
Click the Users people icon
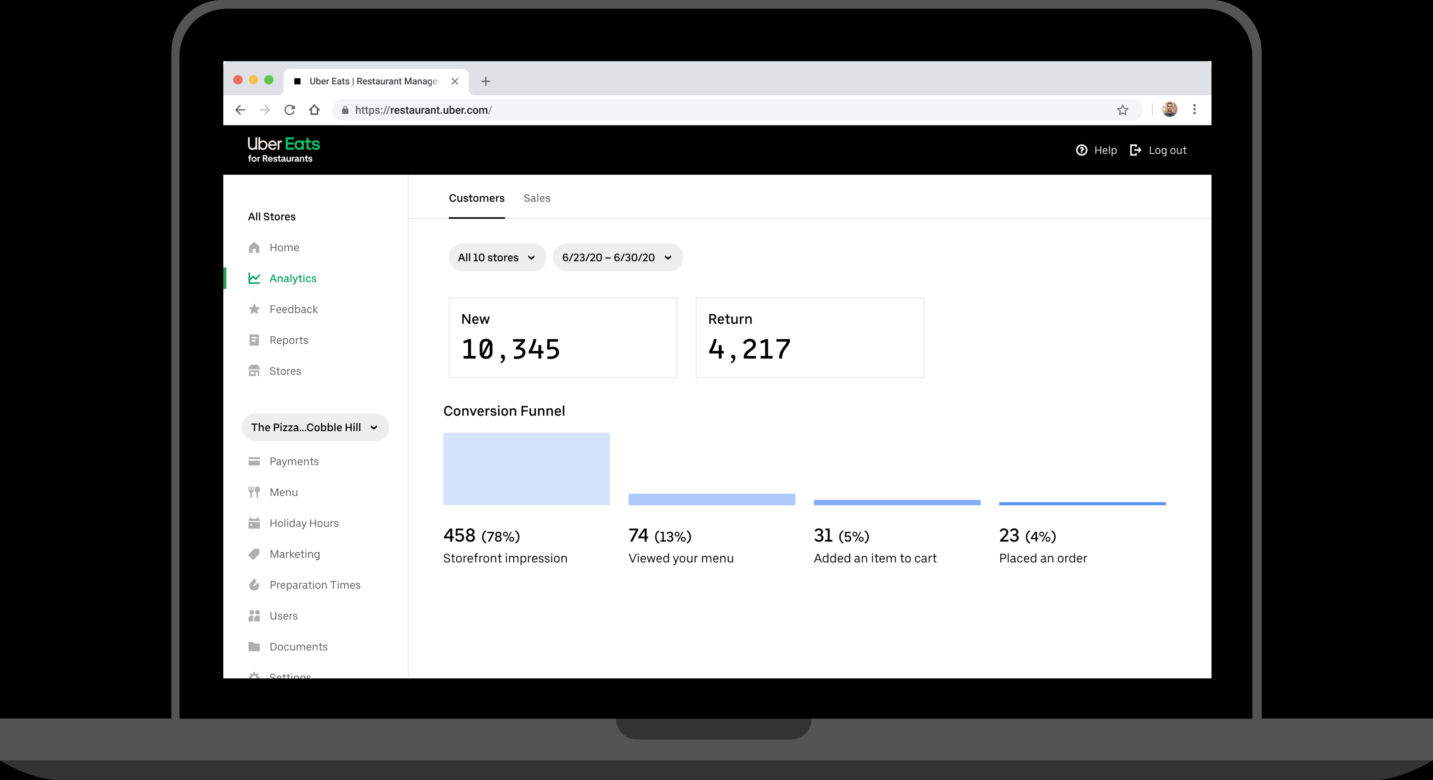[x=254, y=616]
